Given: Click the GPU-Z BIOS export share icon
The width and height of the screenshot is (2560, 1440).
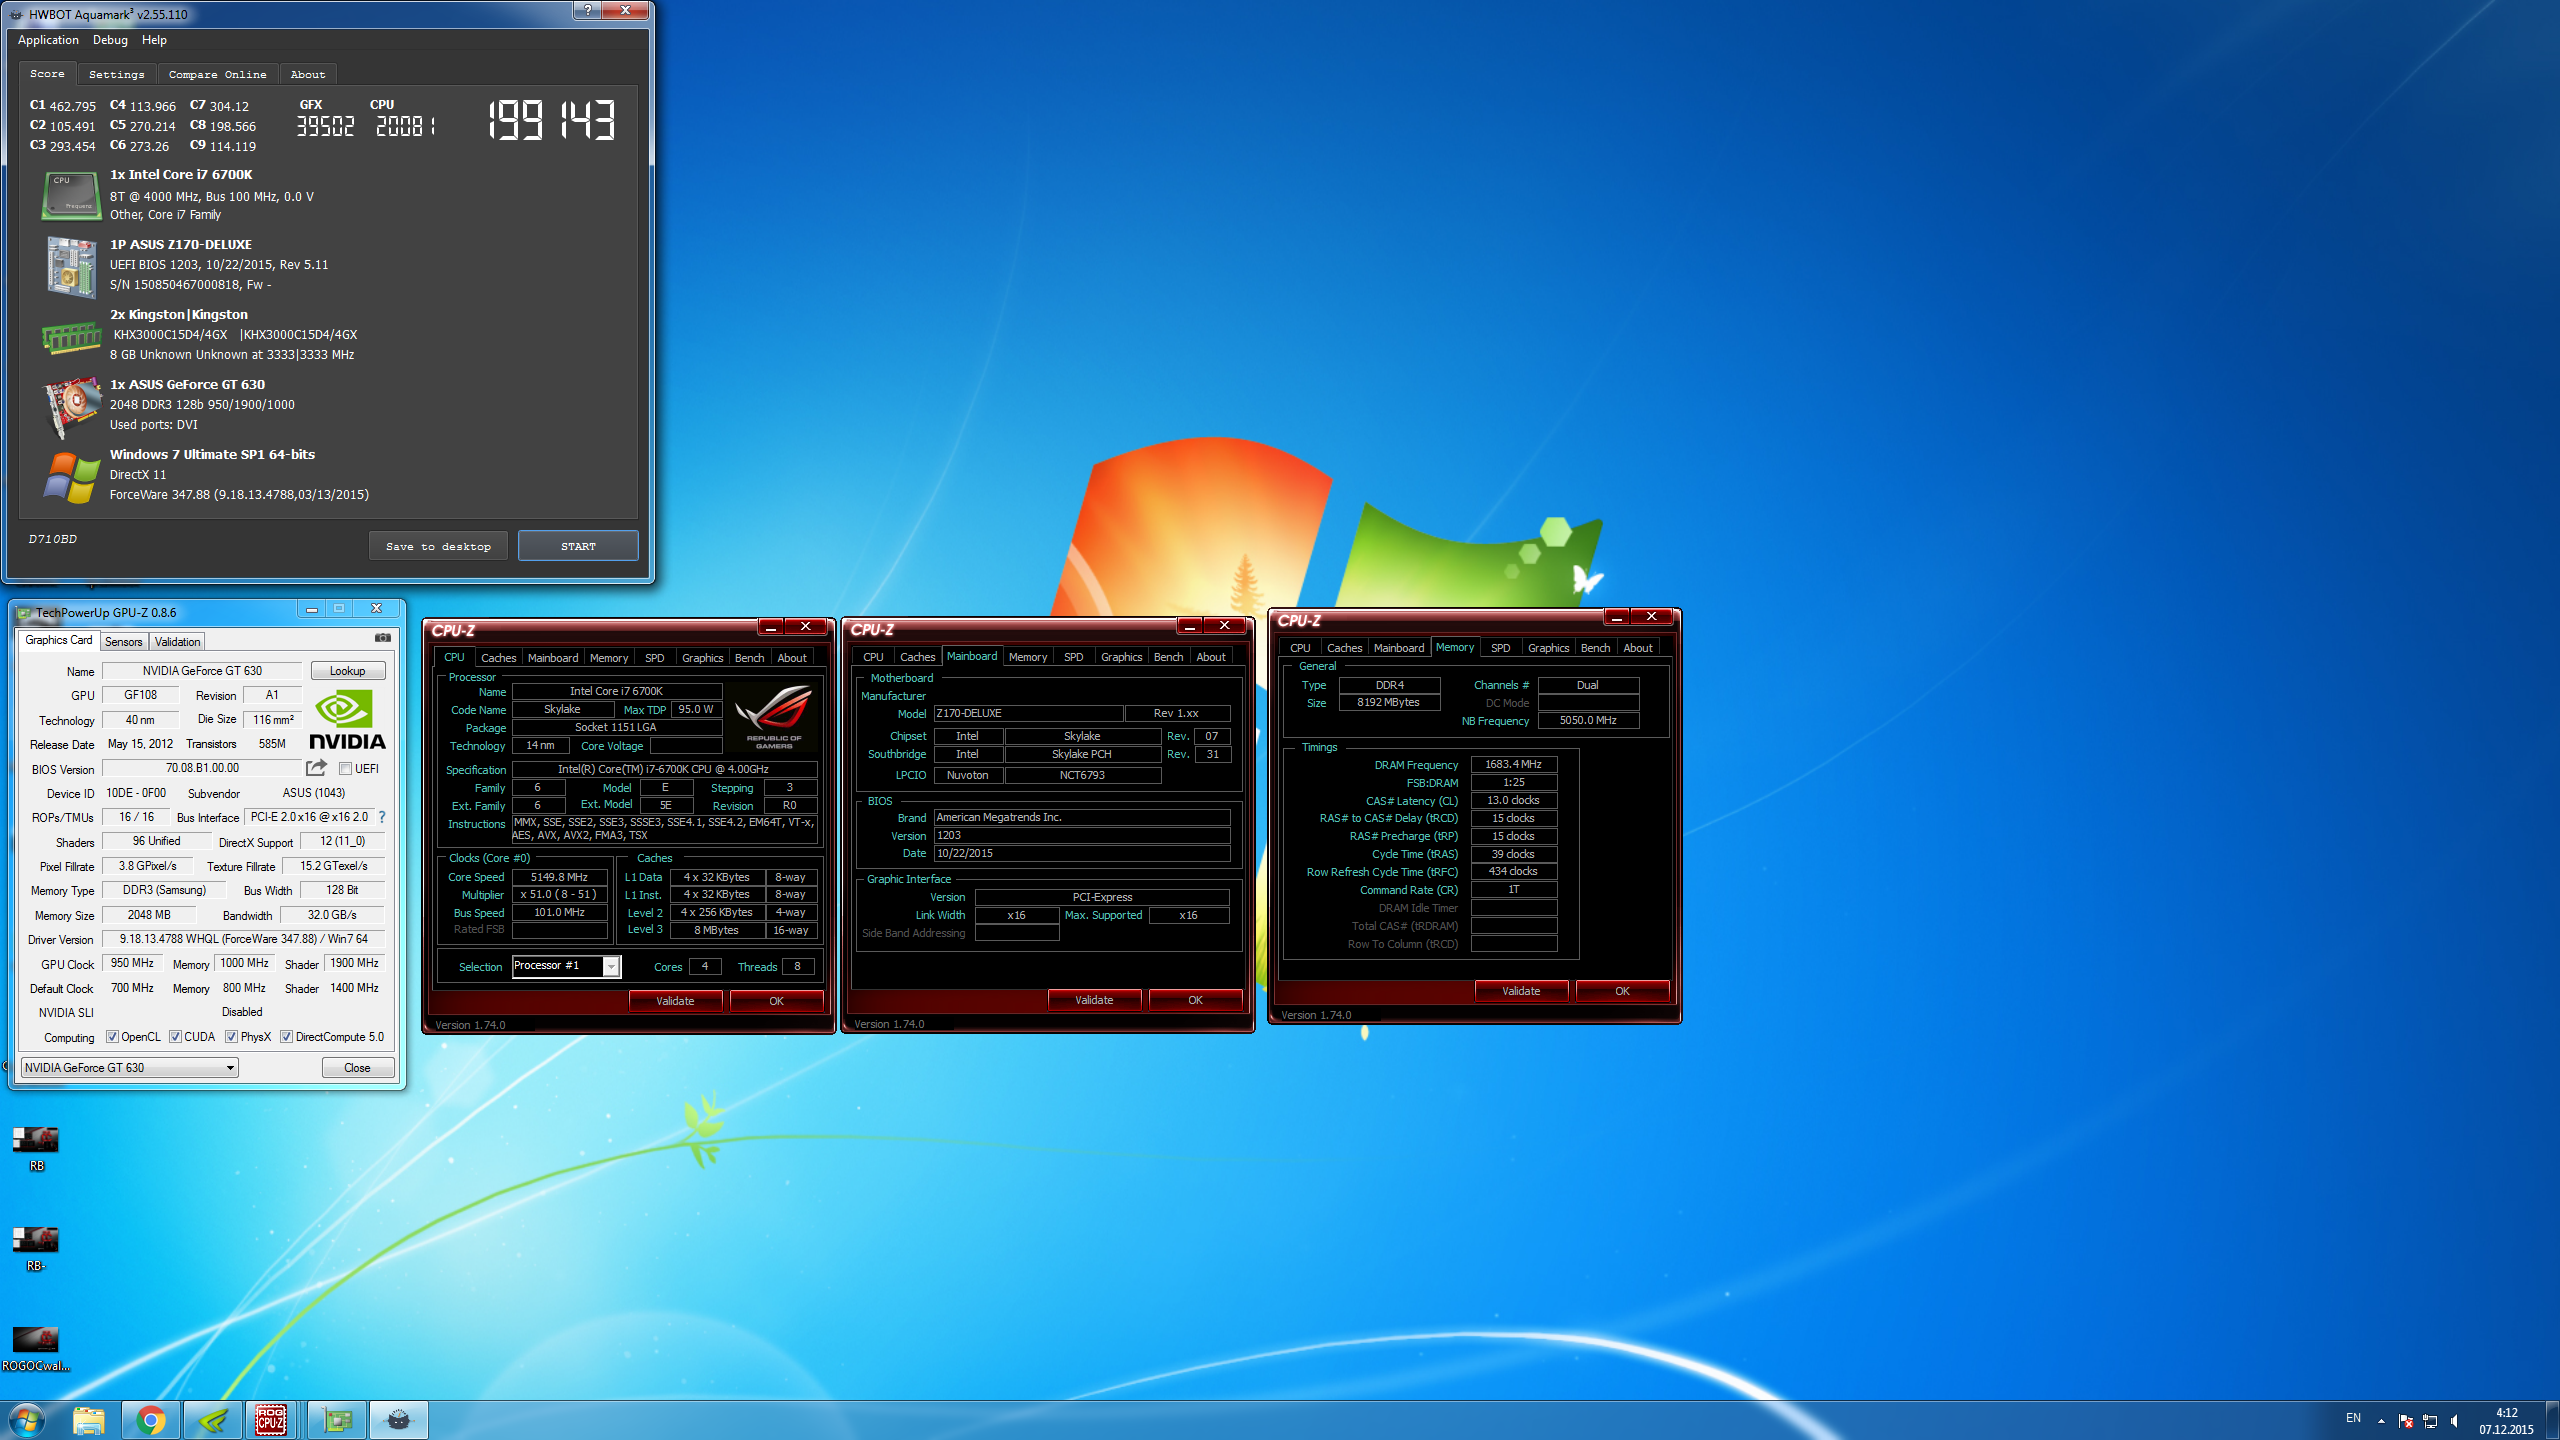Looking at the screenshot, I should pos(316,768).
